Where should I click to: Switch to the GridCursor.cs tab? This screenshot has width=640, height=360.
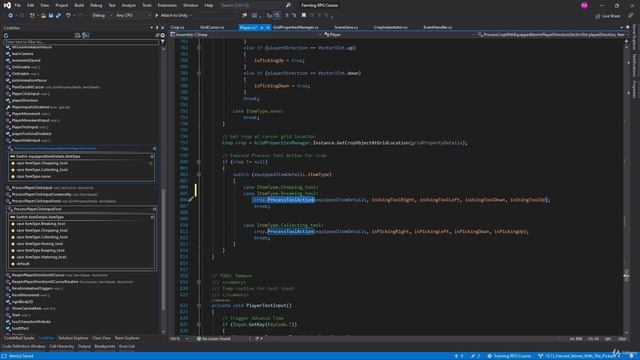(x=212, y=27)
